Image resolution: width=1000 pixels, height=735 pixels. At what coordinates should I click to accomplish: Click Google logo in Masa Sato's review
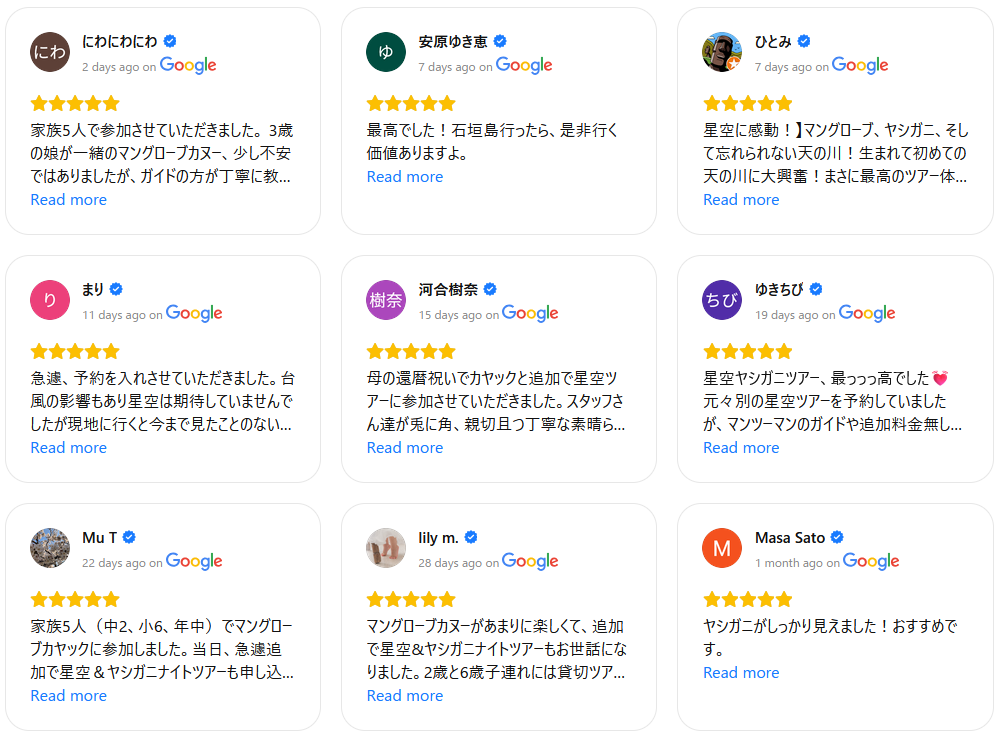click(x=871, y=562)
